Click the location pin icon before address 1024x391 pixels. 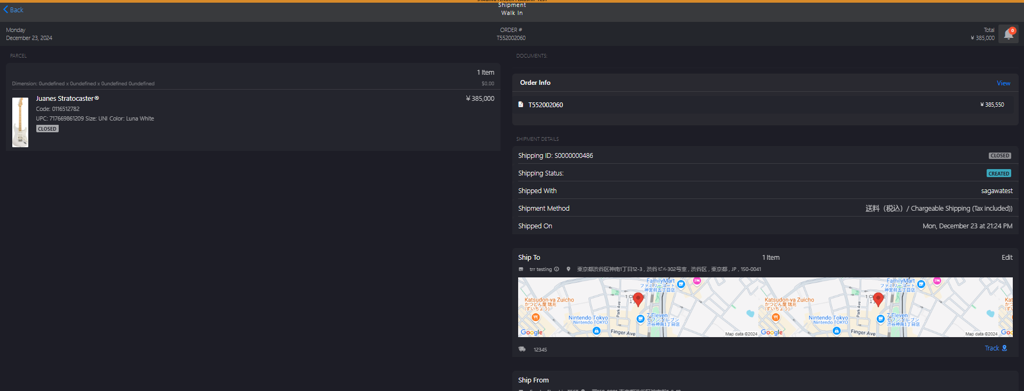[569, 269]
